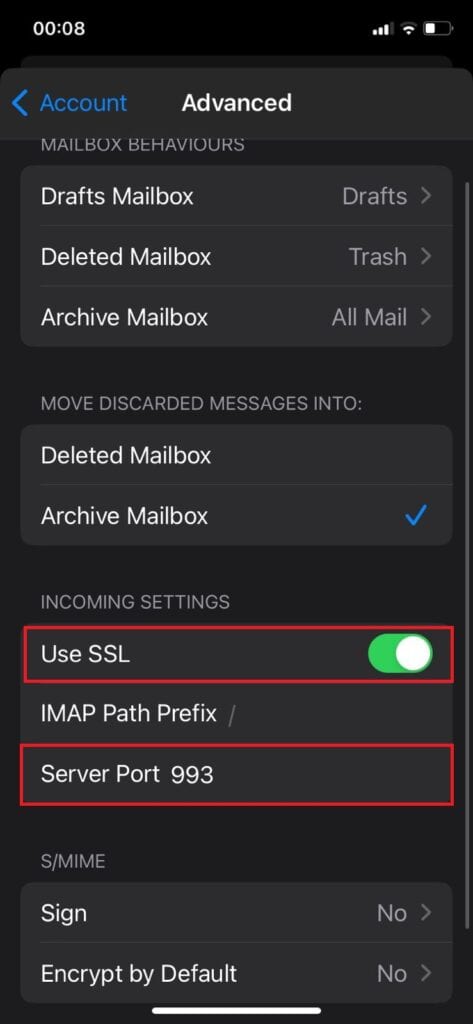Open Archive Mailbox All Mail chevron
The width and height of the screenshot is (473, 1024).
coord(426,317)
